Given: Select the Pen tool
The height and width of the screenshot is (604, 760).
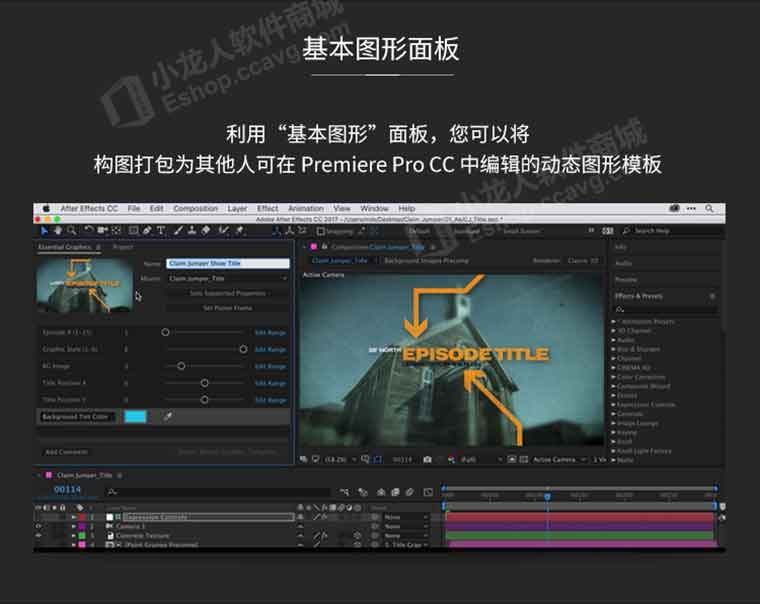Looking at the screenshot, I should [x=147, y=230].
